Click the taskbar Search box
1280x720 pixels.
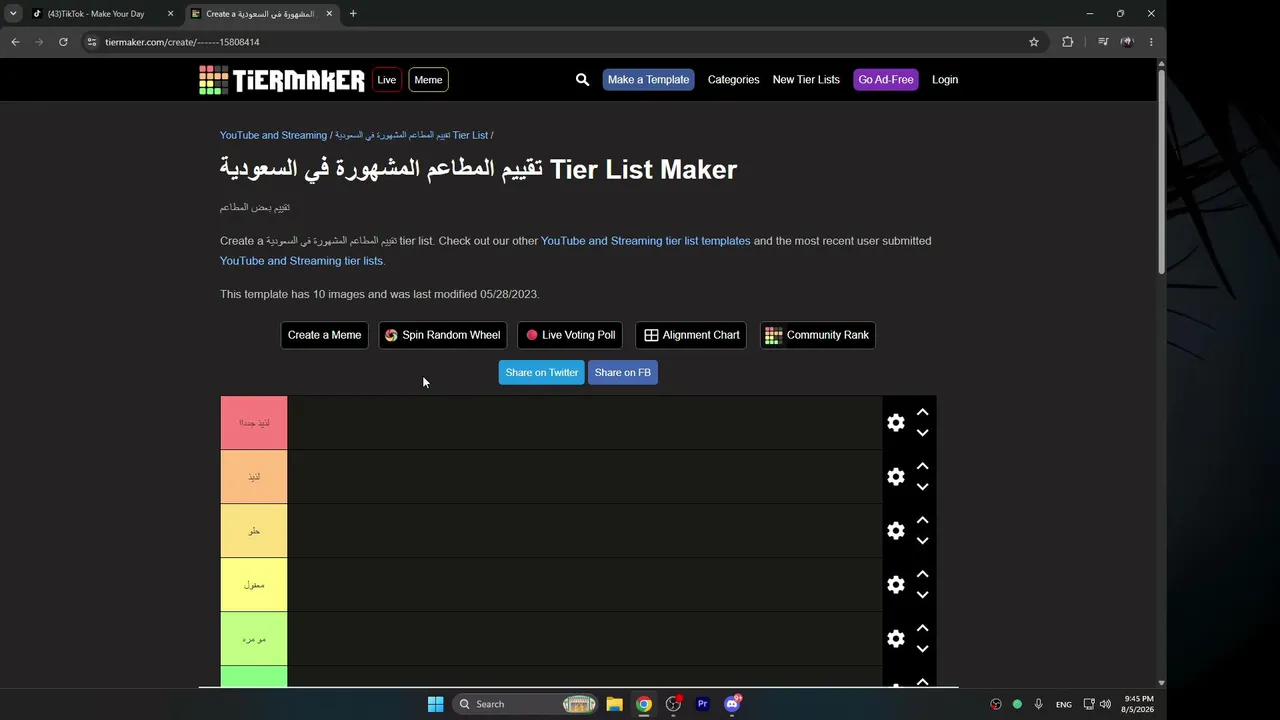[x=526, y=704]
